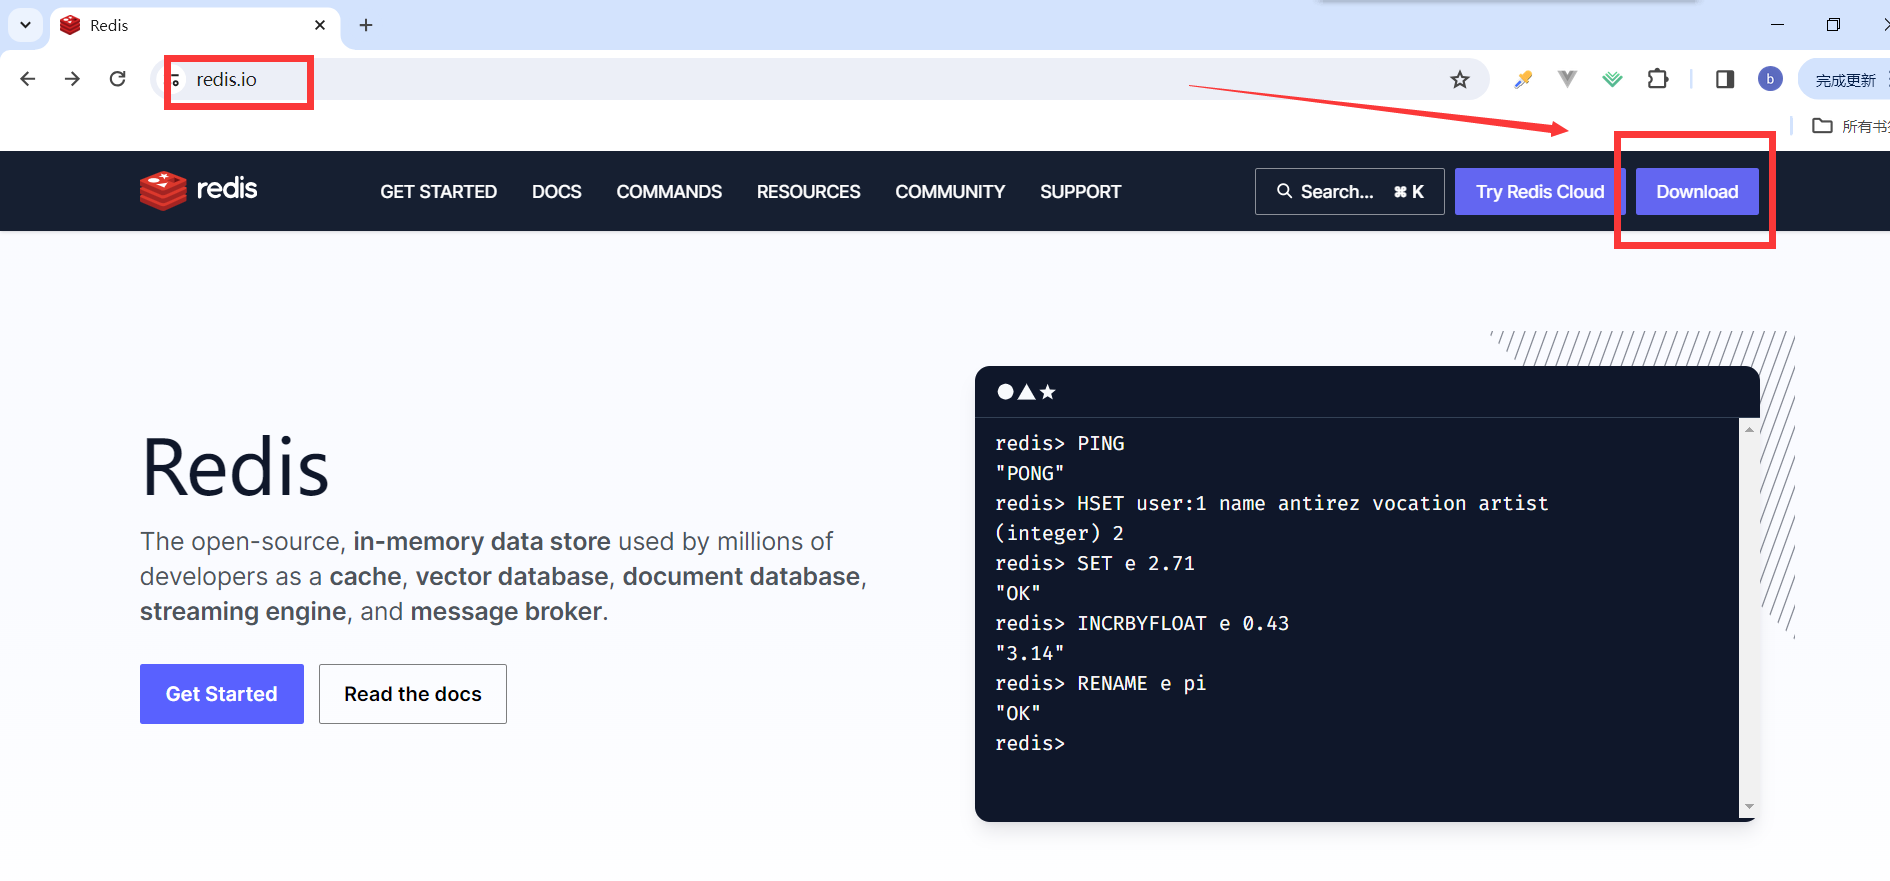Click the Search box in navbar
This screenshot has height=881, width=1890.
[1350, 191]
